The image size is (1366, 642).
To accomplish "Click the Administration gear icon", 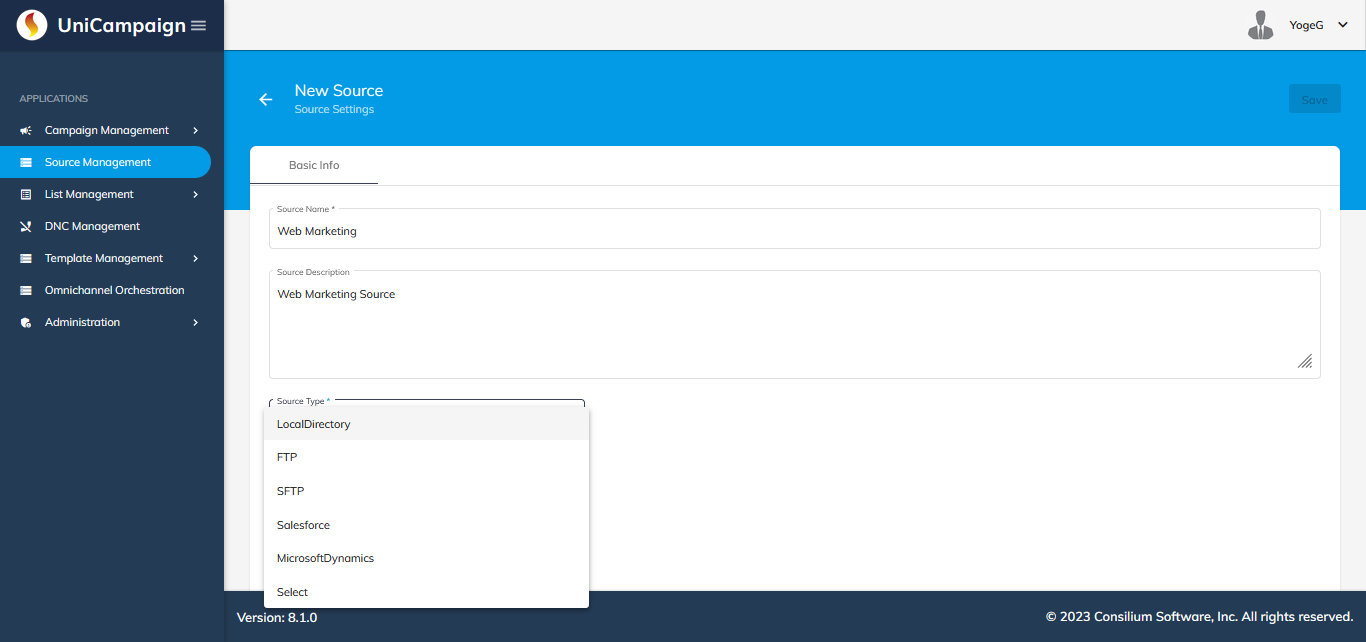I will [26, 323].
